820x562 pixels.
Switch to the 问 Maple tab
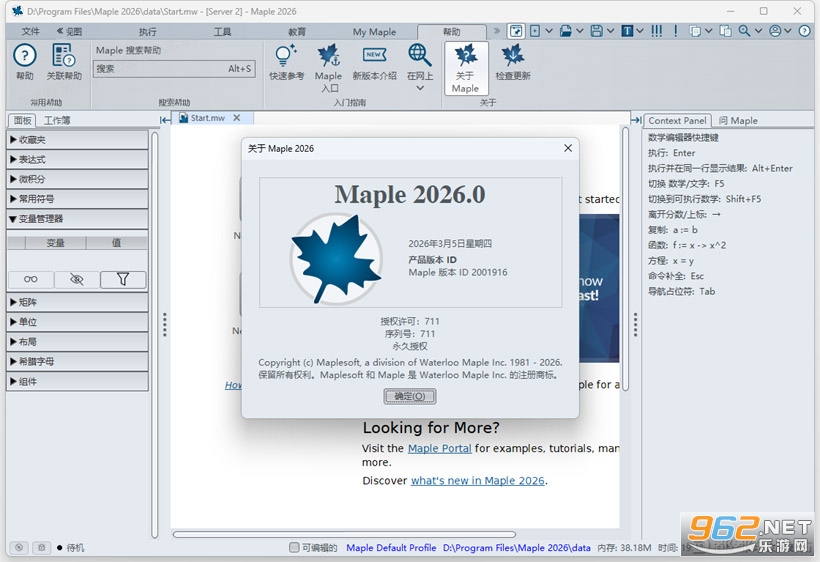738,120
